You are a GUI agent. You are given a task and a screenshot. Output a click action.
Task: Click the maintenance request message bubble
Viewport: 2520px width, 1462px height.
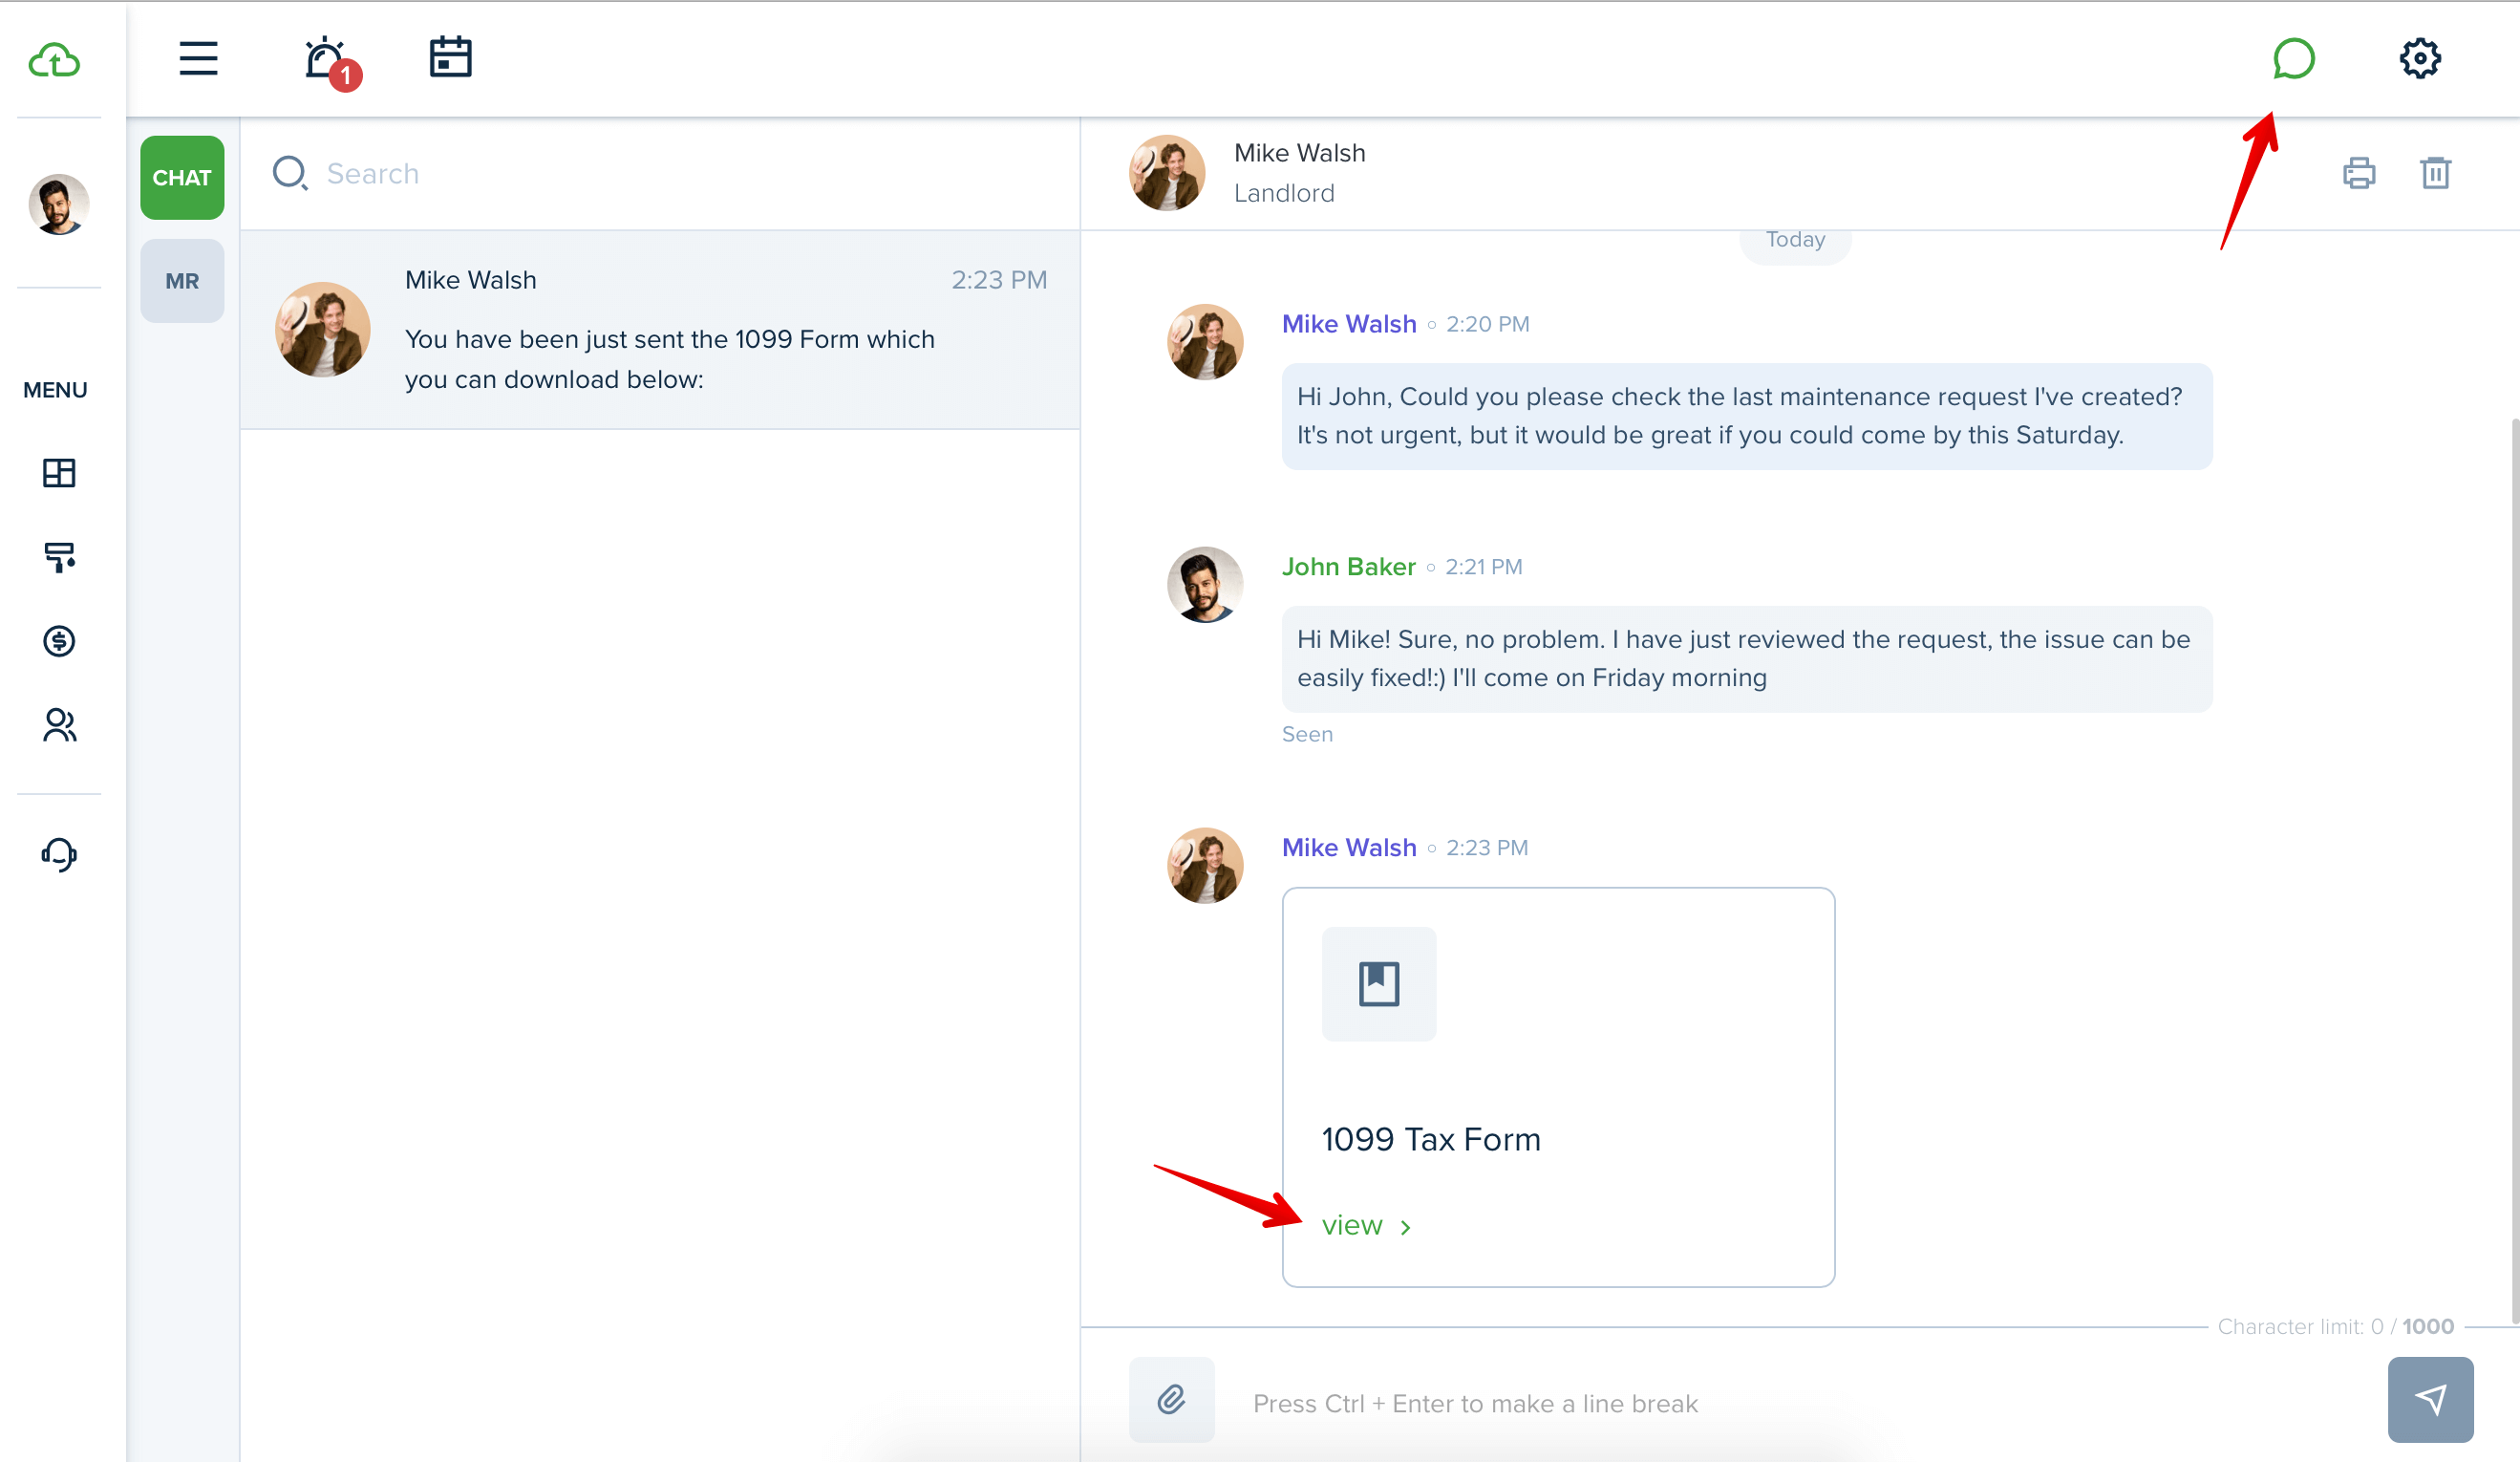[x=1747, y=416]
